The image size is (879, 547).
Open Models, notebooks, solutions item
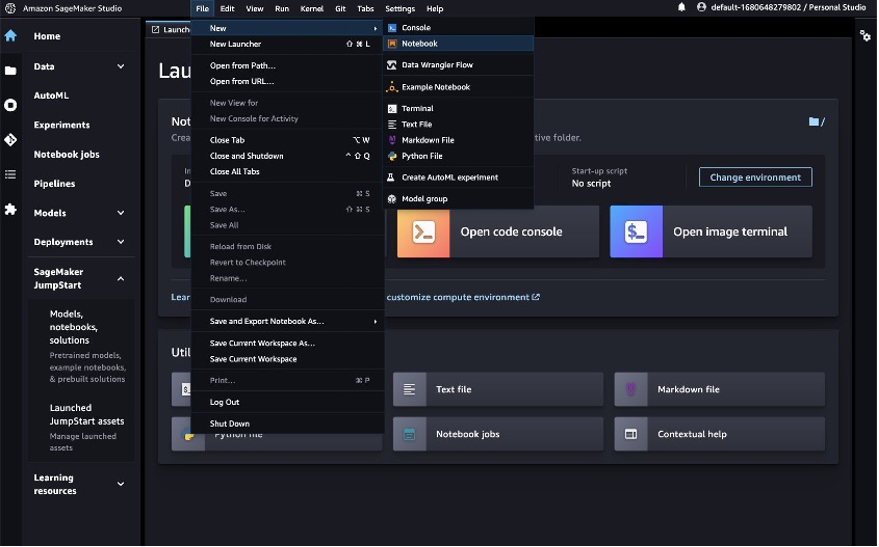pos(81,346)
